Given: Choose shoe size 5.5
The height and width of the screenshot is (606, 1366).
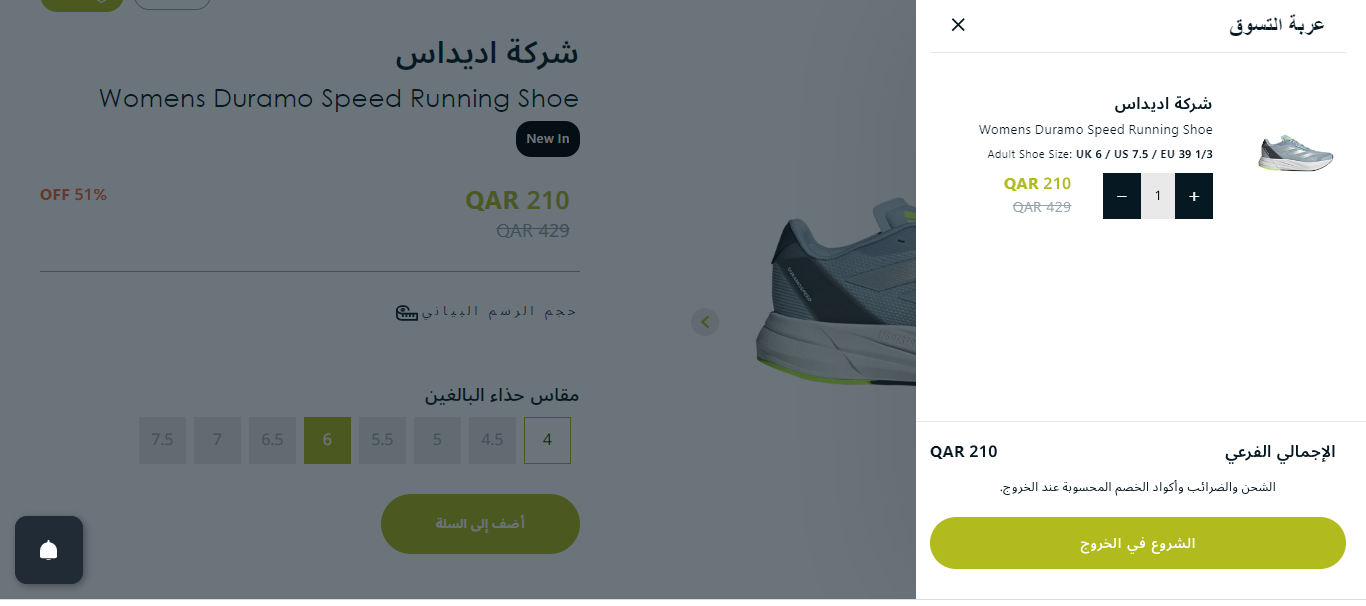Looking at the screenshot, I should coord(382,440).
